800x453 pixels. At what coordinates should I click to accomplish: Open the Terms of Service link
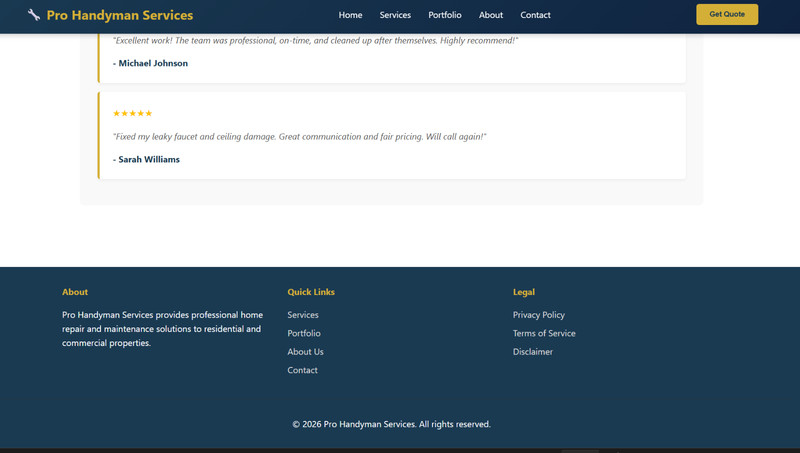coord(544,333)
